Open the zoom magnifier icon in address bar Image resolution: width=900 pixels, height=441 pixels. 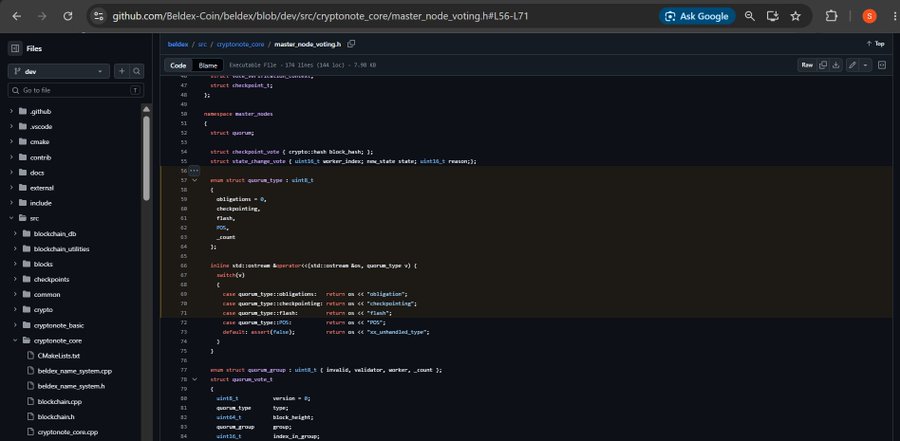(749, 16)
